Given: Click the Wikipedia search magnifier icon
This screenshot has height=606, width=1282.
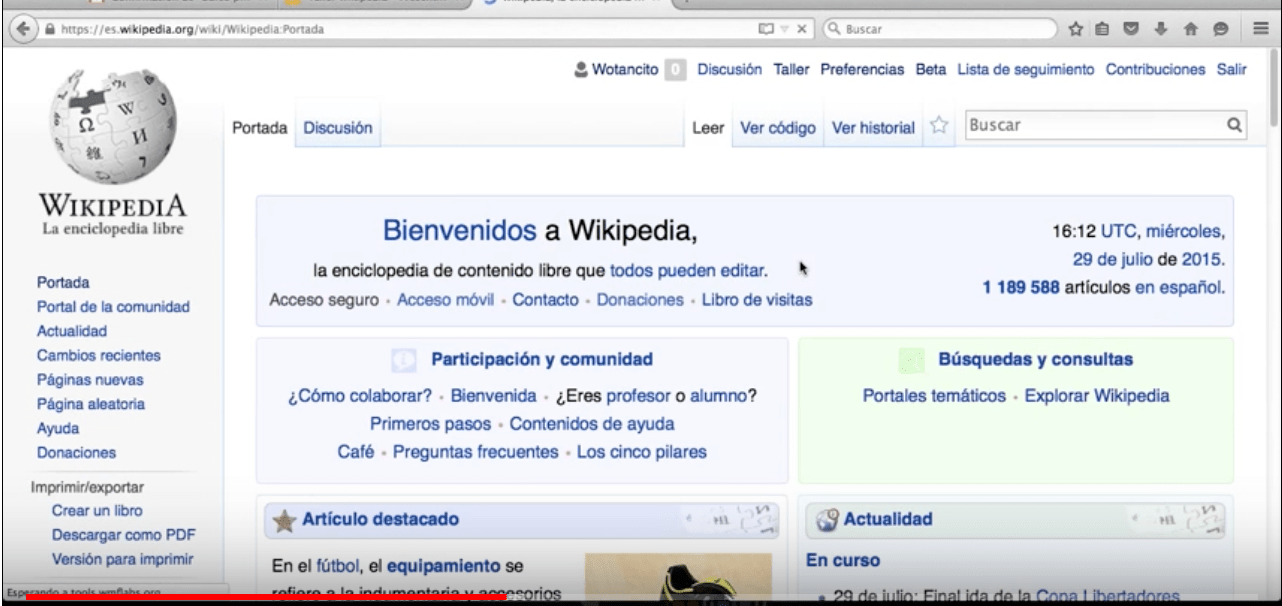Looking at the screenshot, I should tap(1234, 127).
